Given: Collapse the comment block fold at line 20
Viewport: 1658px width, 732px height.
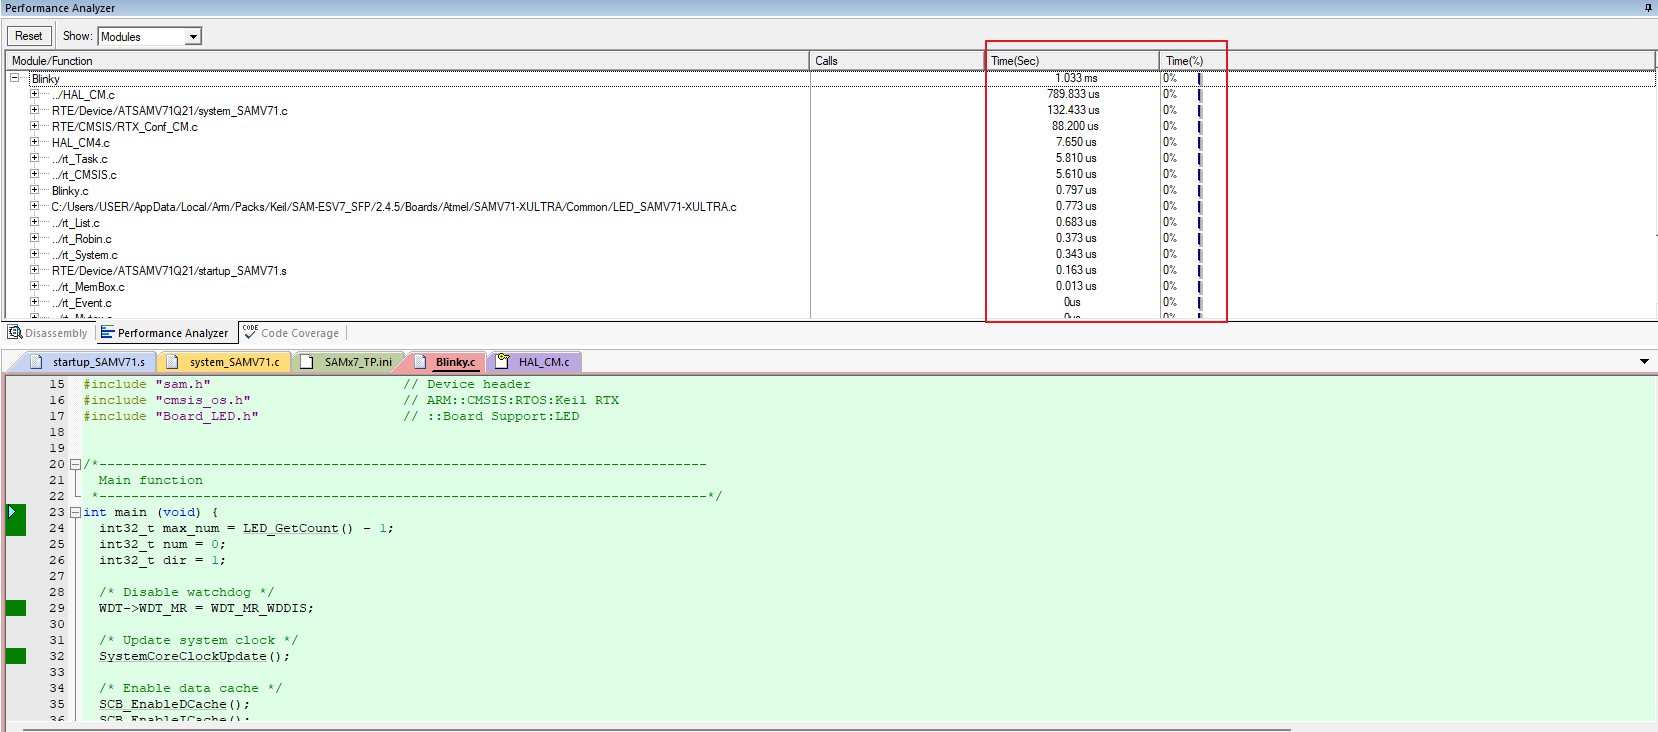Looking at the screenshot, I should (x=75, y=464).
